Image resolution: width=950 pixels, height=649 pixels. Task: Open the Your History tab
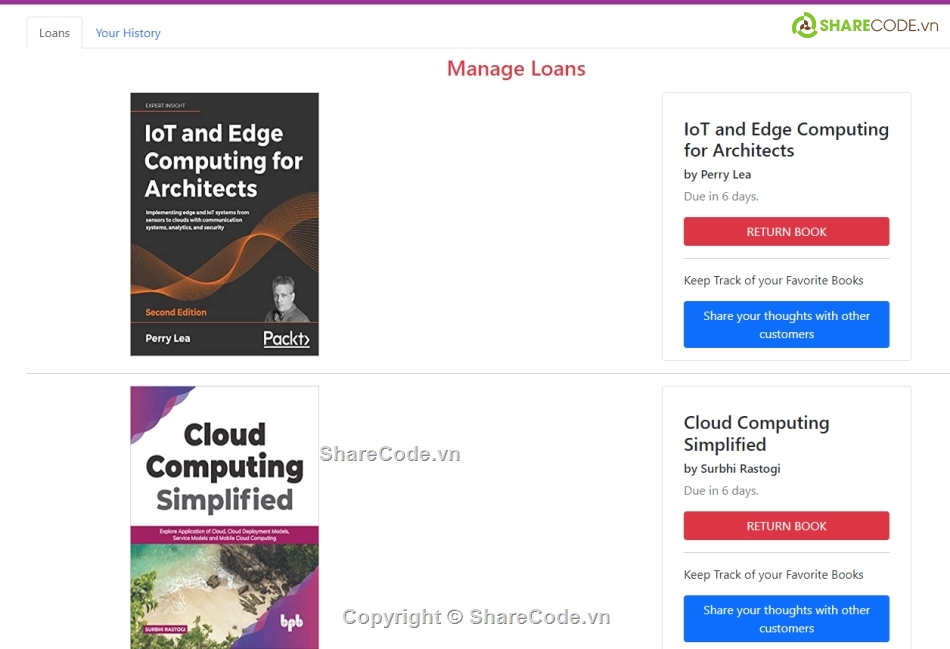pyautogui.click(x=128, y=33)
